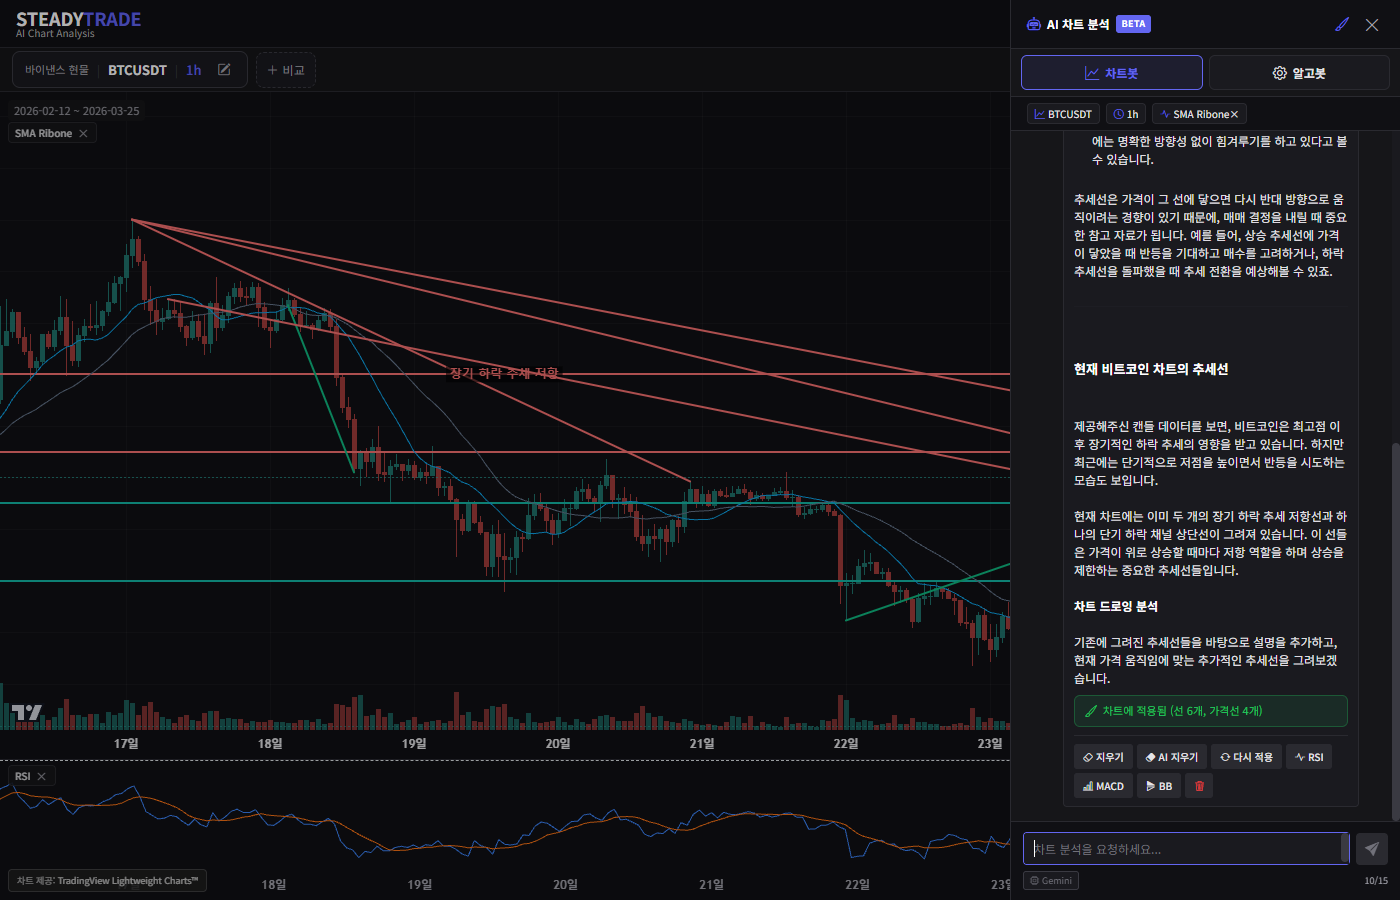The width and height of the screenshot is (1400, 900).
Task: Click the brush icon in AI panel header
Action: (1342, 24)
